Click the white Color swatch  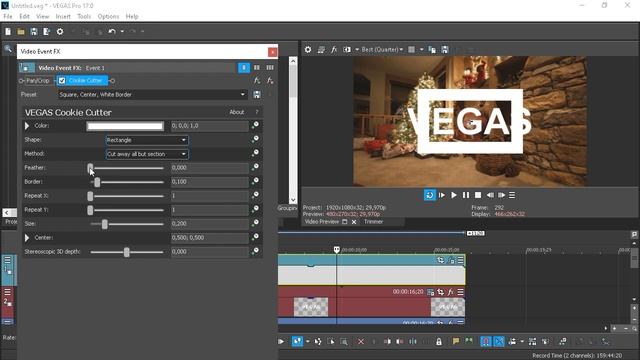pyautogui.click(x=125, y=126)
